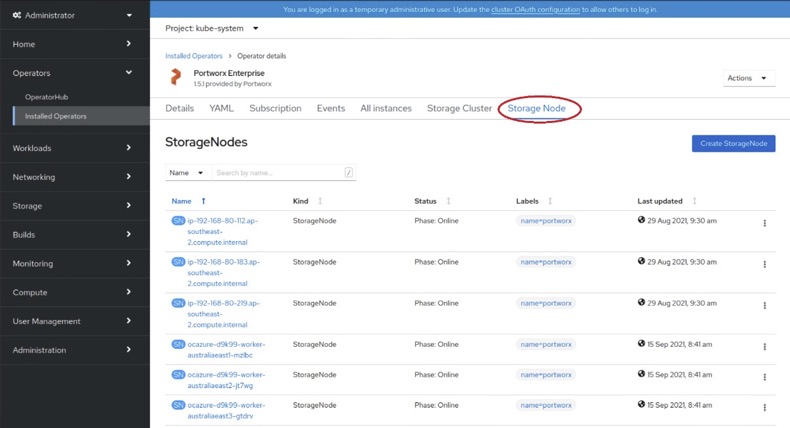The height and width of the screenshot is (428, 790).
Task: Click sort icon on Kind column
Action: click(320, 201)
